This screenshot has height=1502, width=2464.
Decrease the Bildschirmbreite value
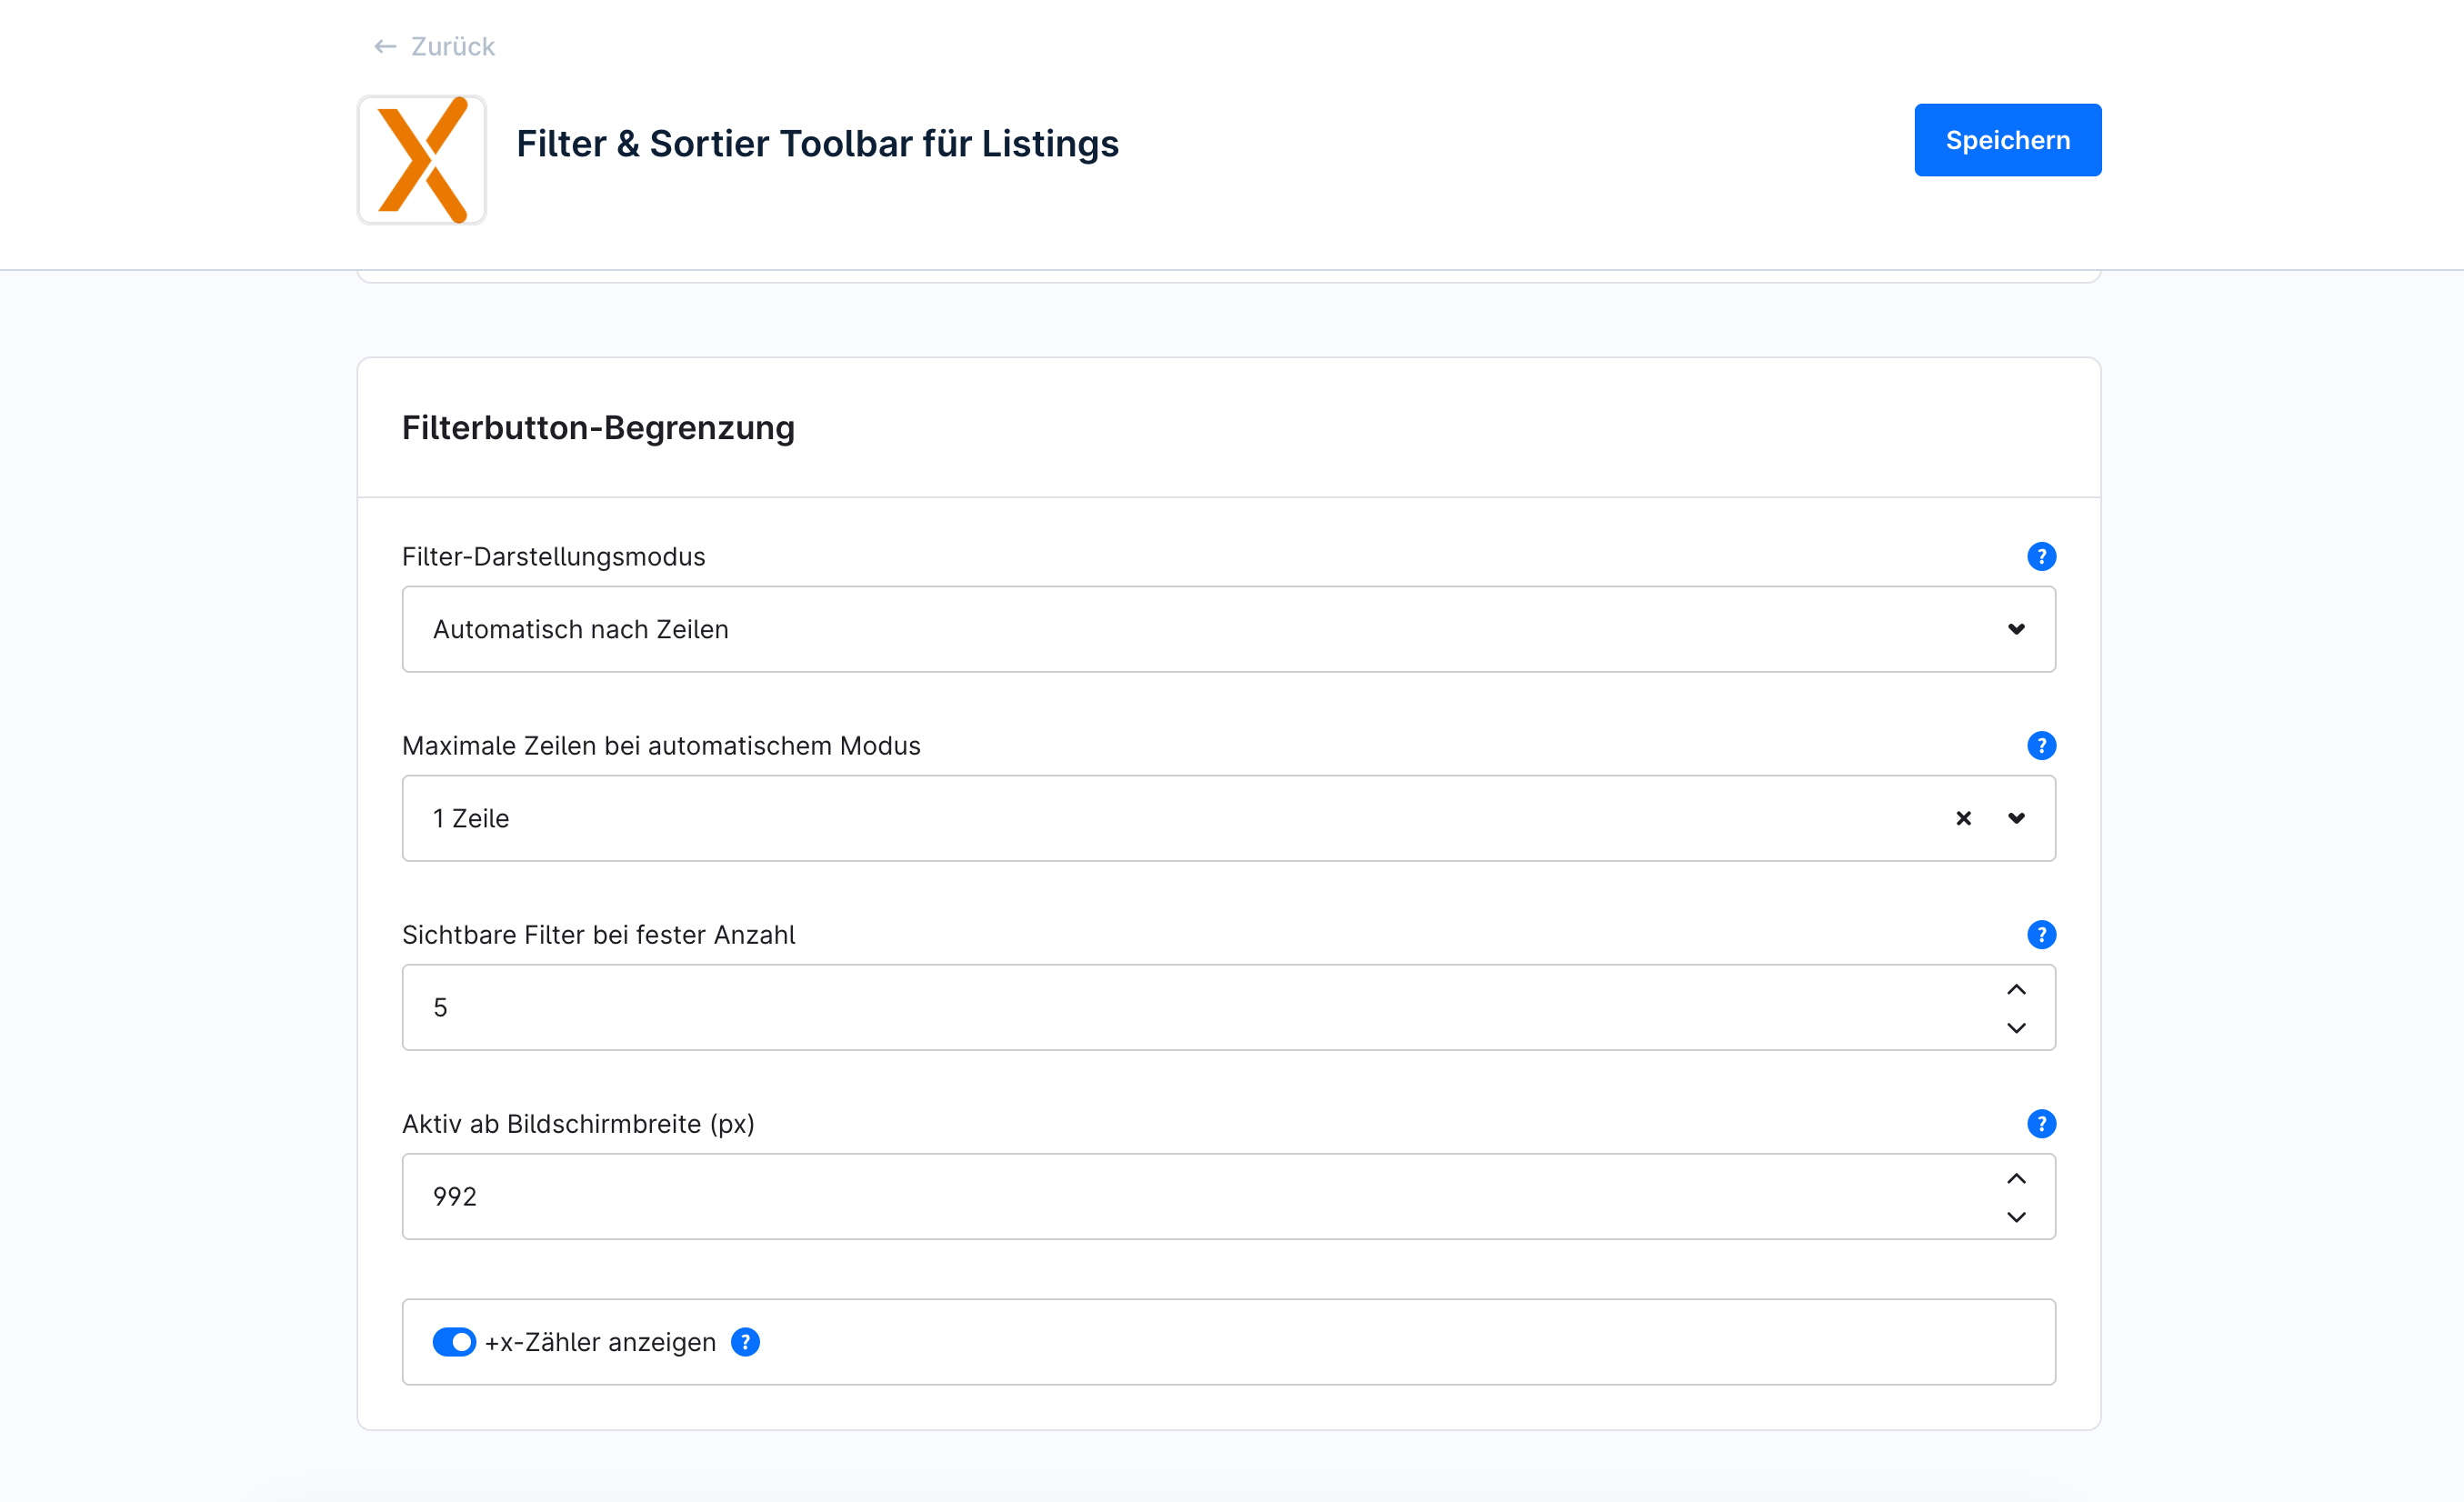2016,1217
